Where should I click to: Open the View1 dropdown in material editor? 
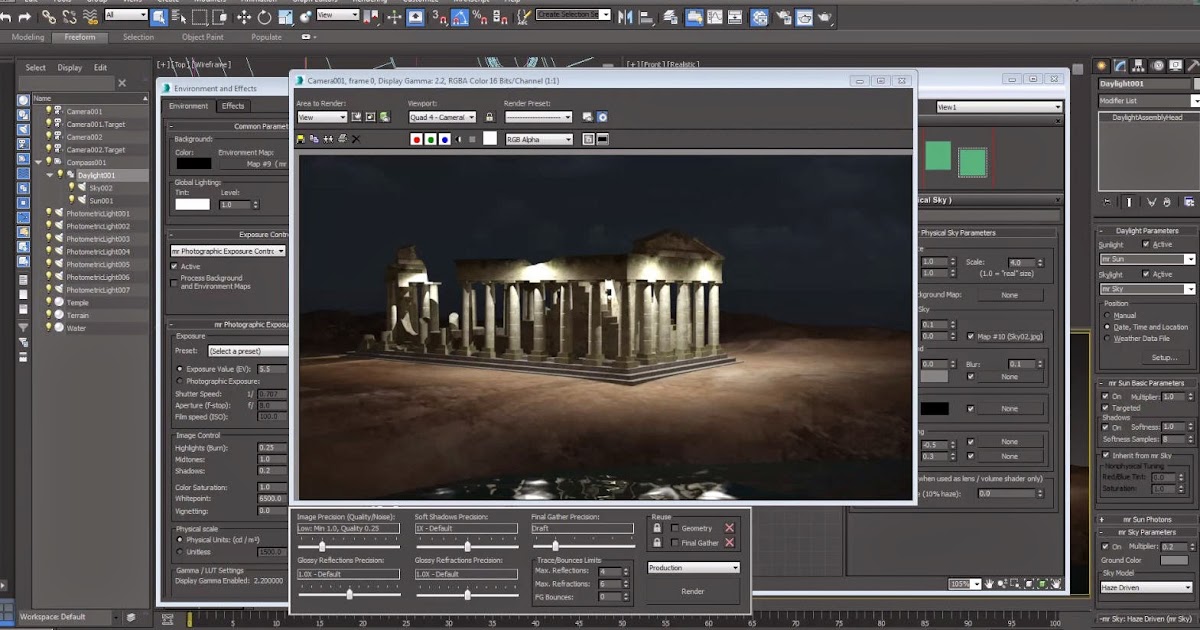coord(998,107)
